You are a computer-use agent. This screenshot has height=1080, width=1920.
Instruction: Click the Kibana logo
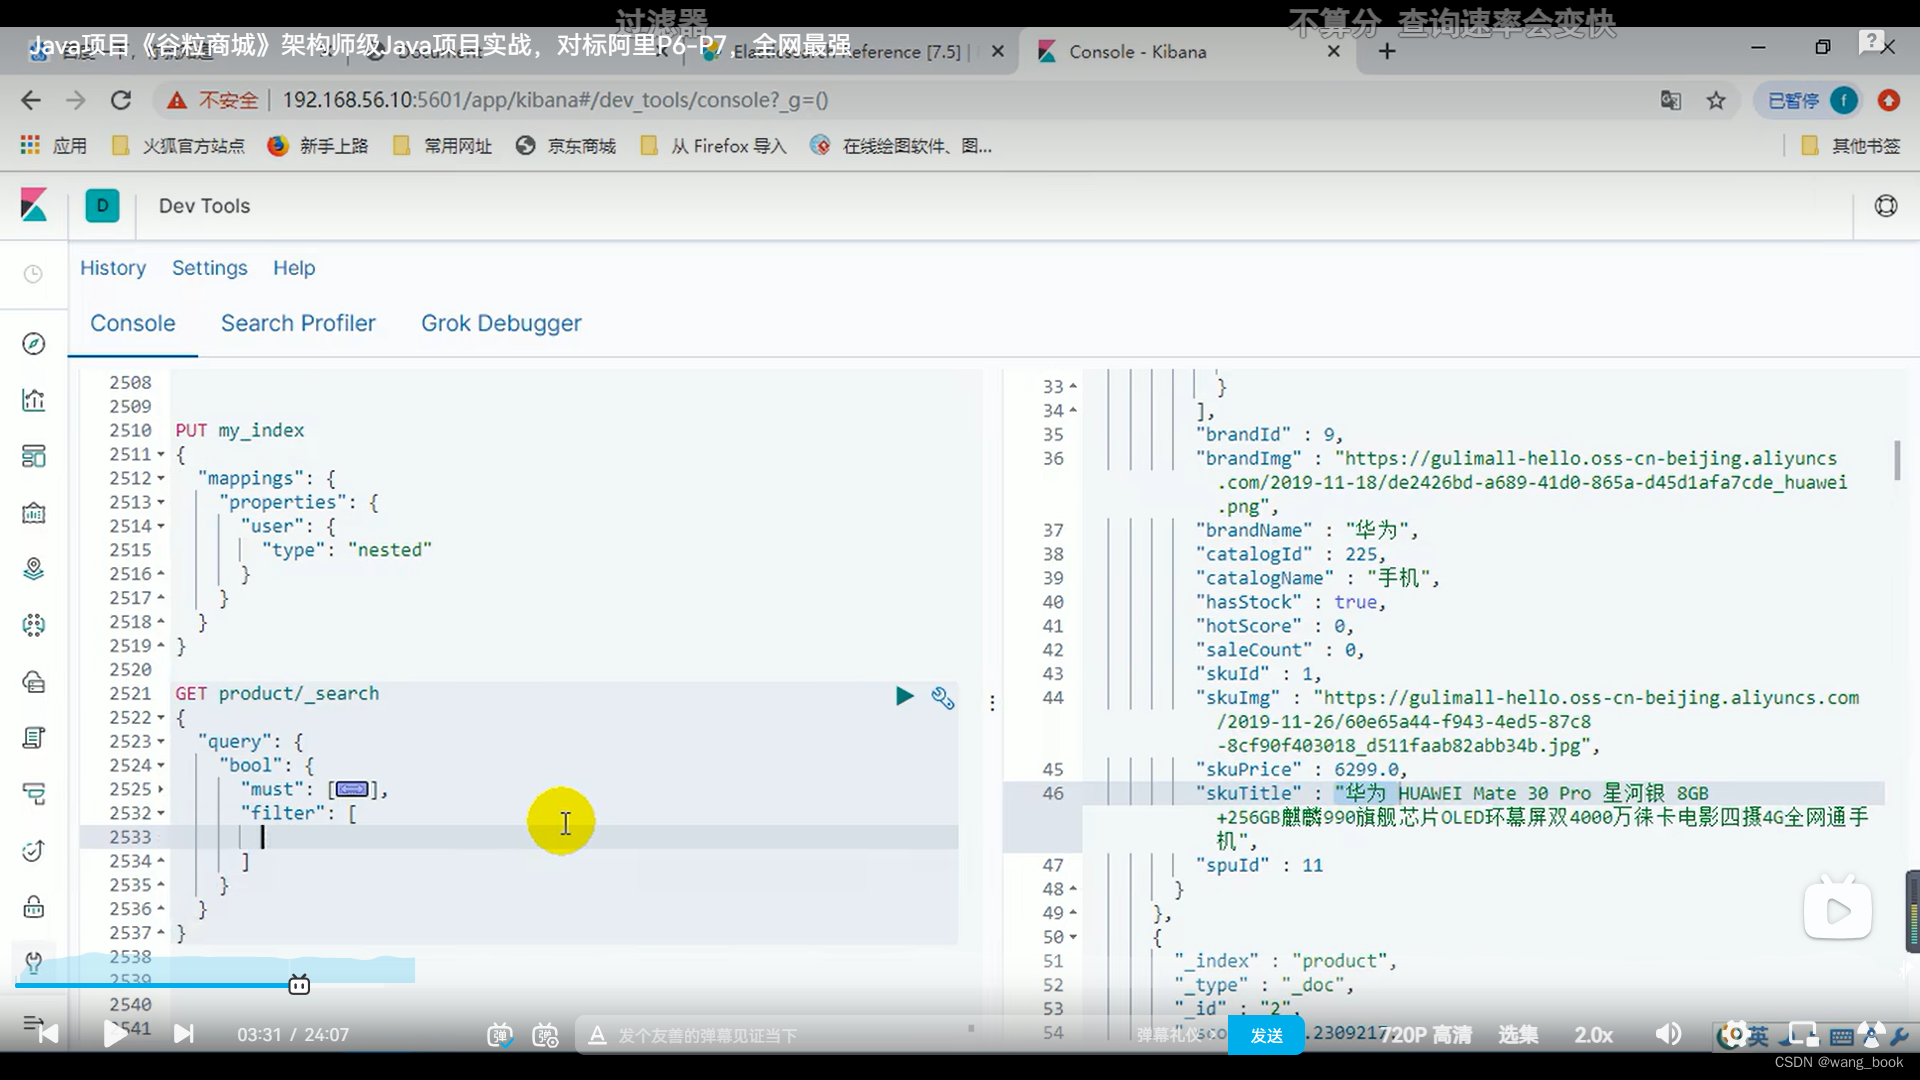[x=34, y=205]
